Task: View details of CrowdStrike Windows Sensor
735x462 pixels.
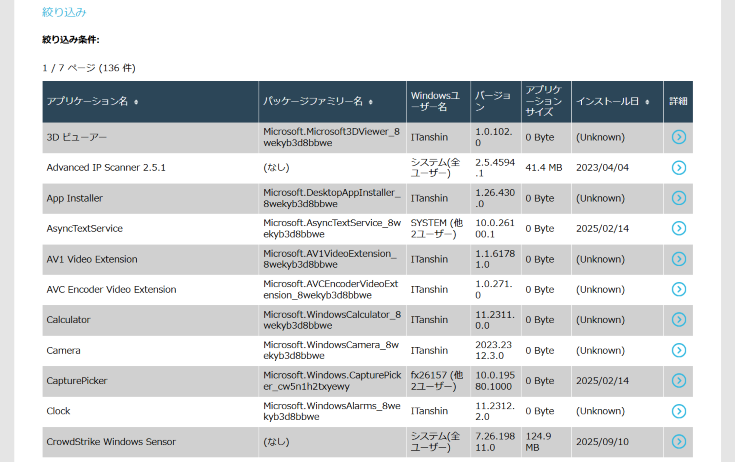Action: point(679,441)
